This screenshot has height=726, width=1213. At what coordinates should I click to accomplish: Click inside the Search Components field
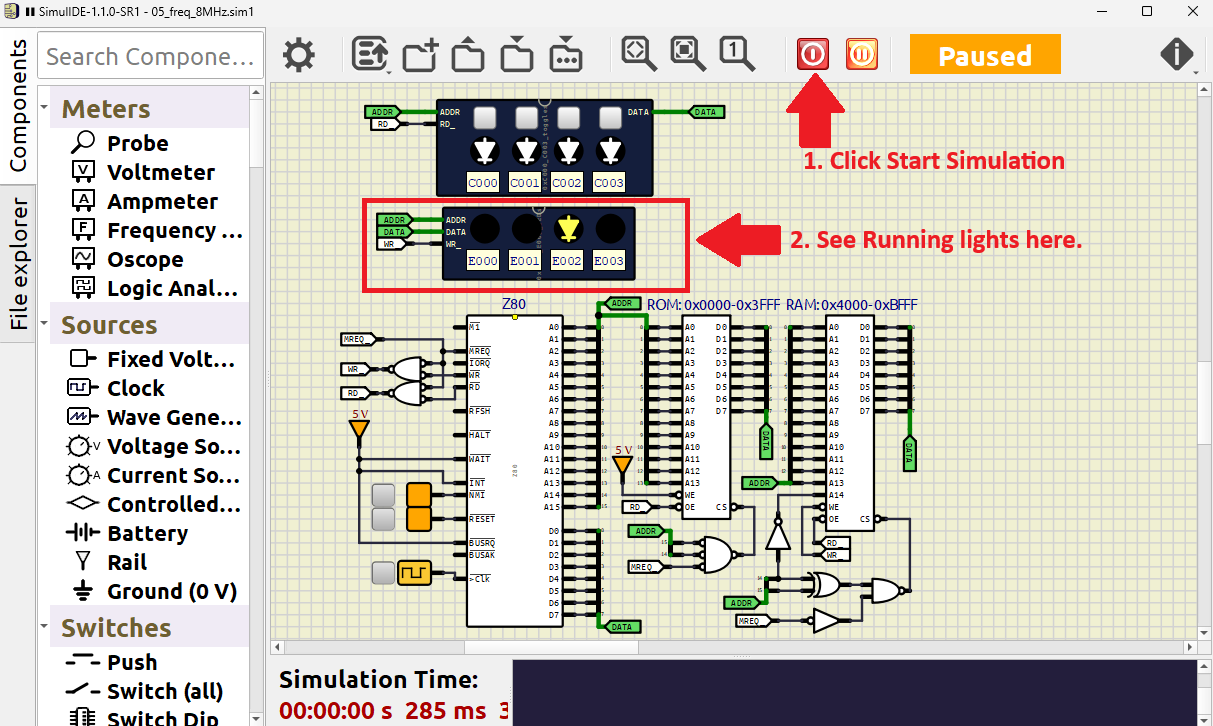[x=148, y=56]
